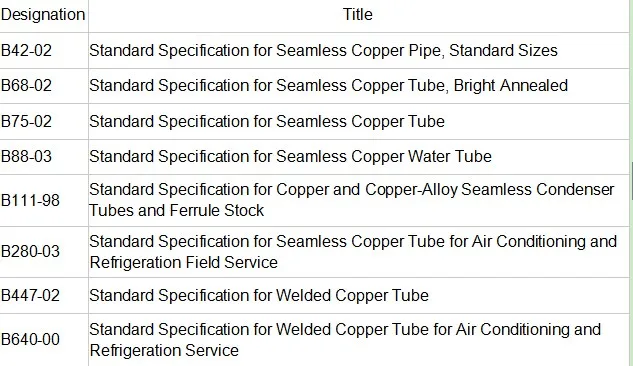Select designation cell B88-03
The image size is (633, 366).
(x=44, y=157)
